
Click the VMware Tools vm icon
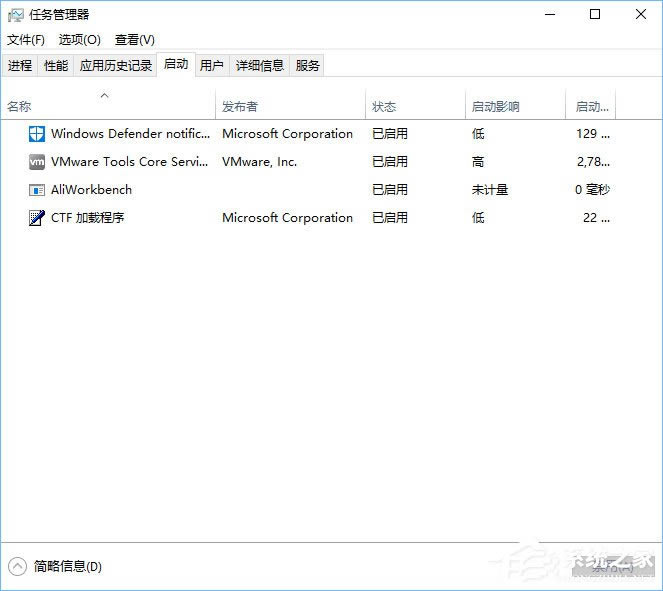(36, 162)
